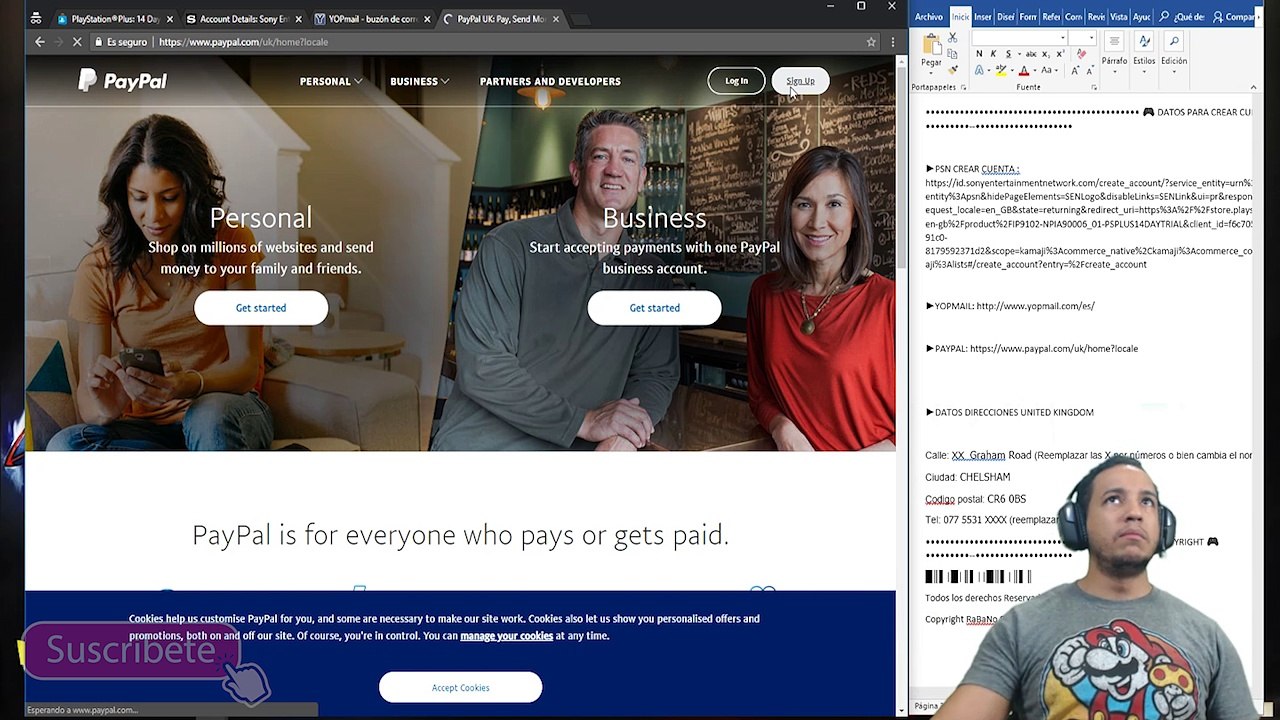Accept cookies on PayPal
The image size is (1280, 720).
pos(460,688)
